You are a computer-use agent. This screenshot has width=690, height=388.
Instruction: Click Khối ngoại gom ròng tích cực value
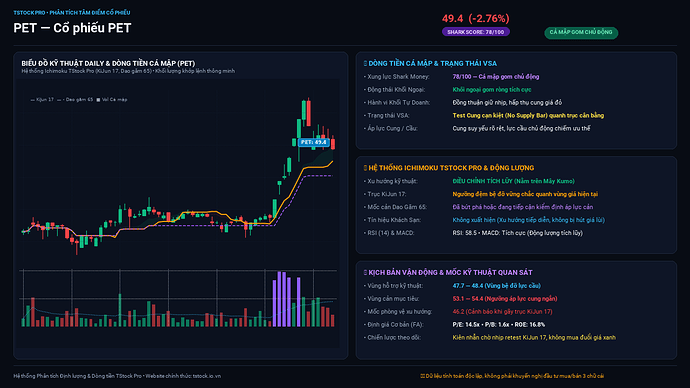pyautogui.click(x=492, y=89)
